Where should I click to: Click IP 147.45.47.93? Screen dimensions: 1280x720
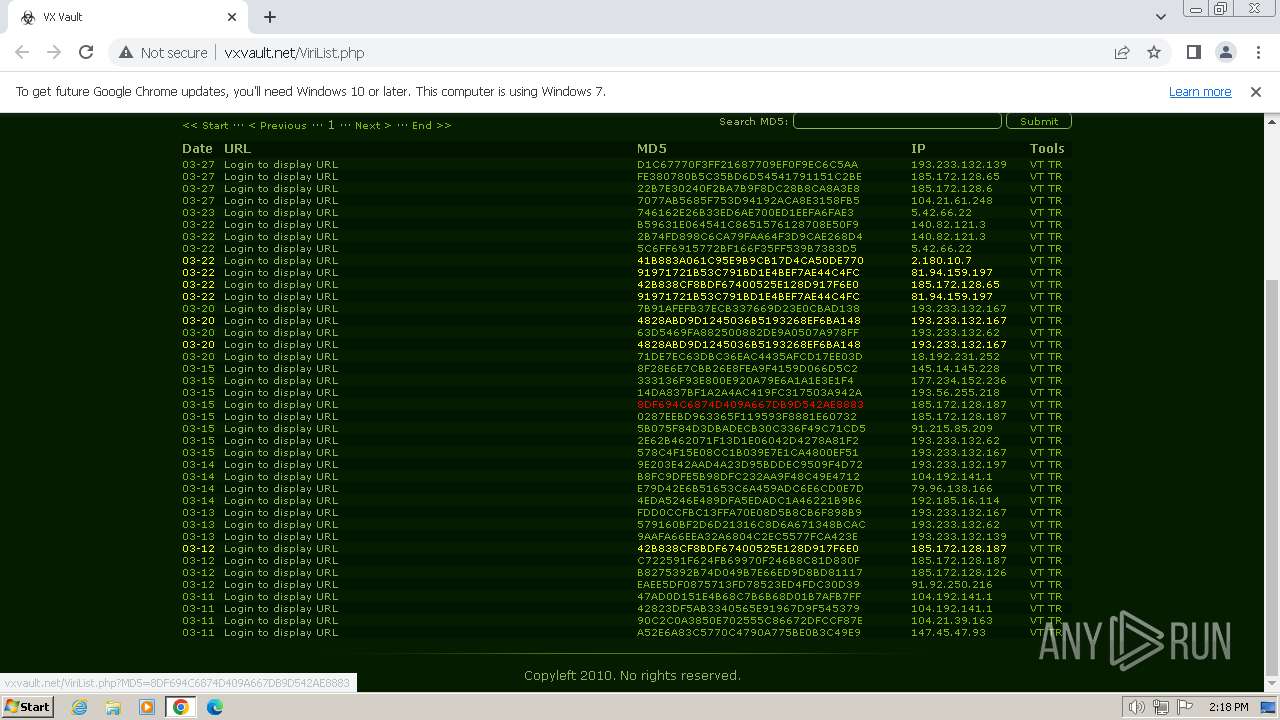(x=948, y=633)
